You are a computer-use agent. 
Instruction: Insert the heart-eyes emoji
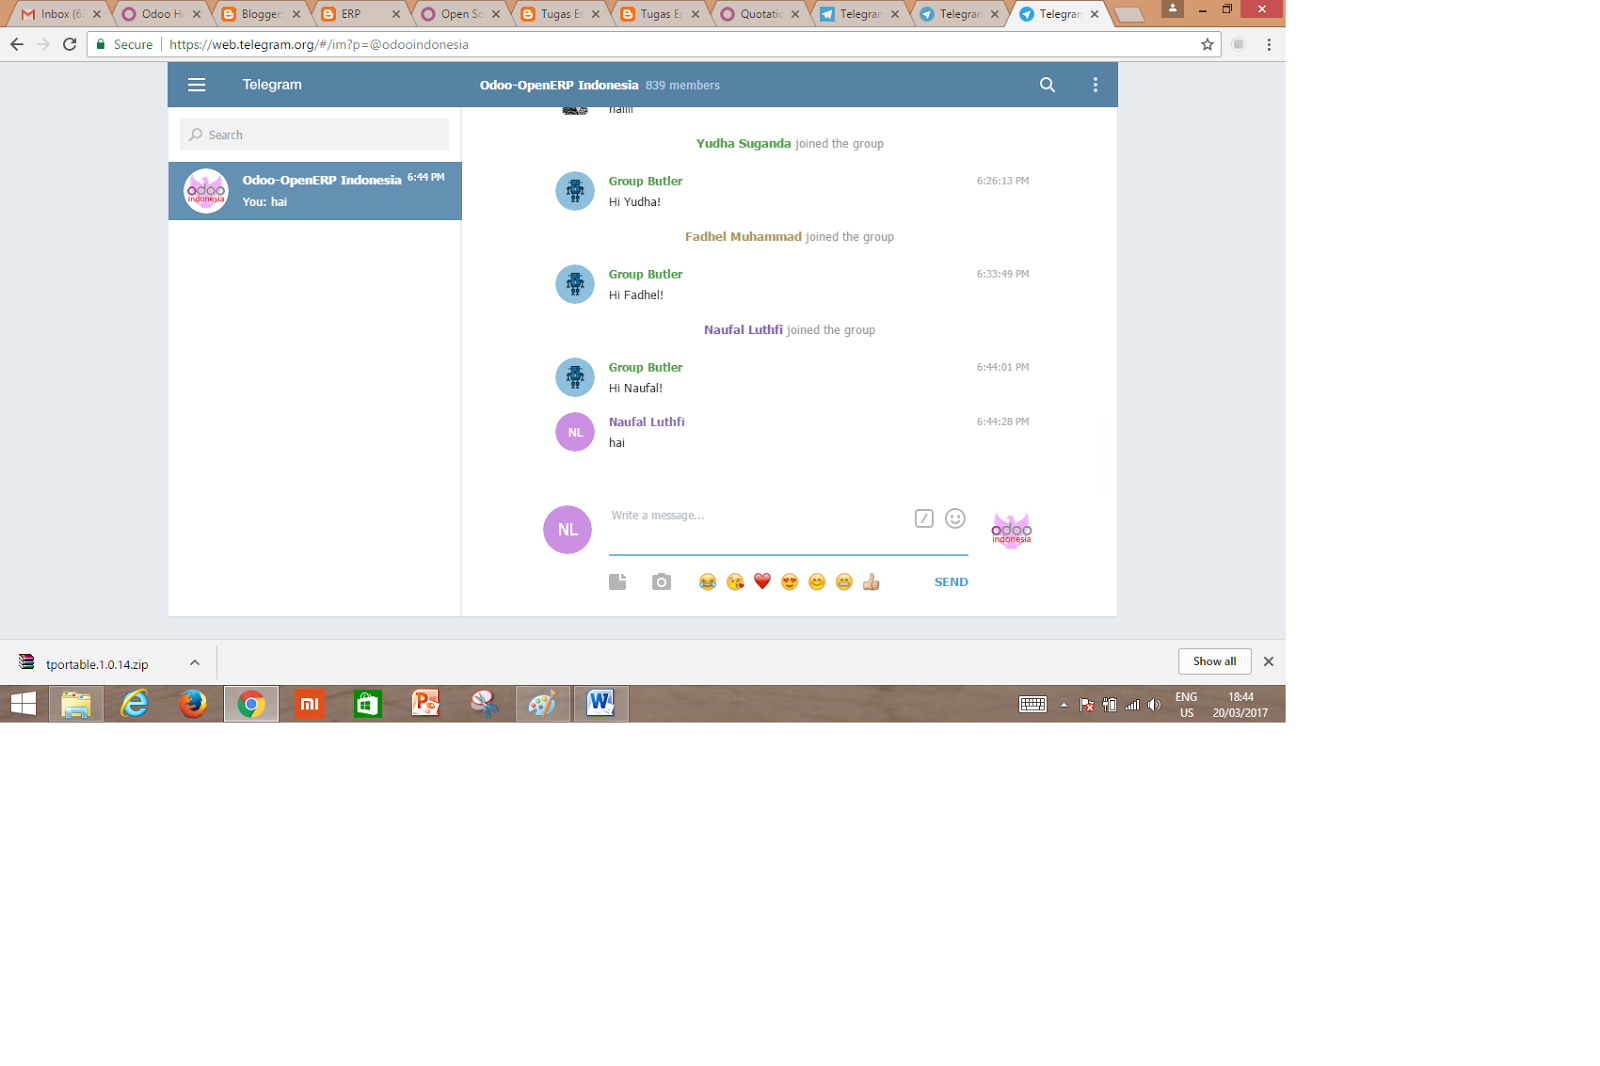[x=790, y=582]
